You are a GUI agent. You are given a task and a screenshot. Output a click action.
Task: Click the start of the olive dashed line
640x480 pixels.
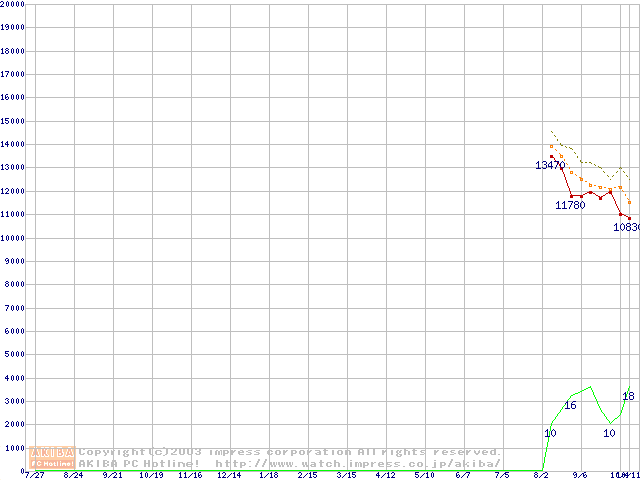pyautogui.click(x=551, y=131)
